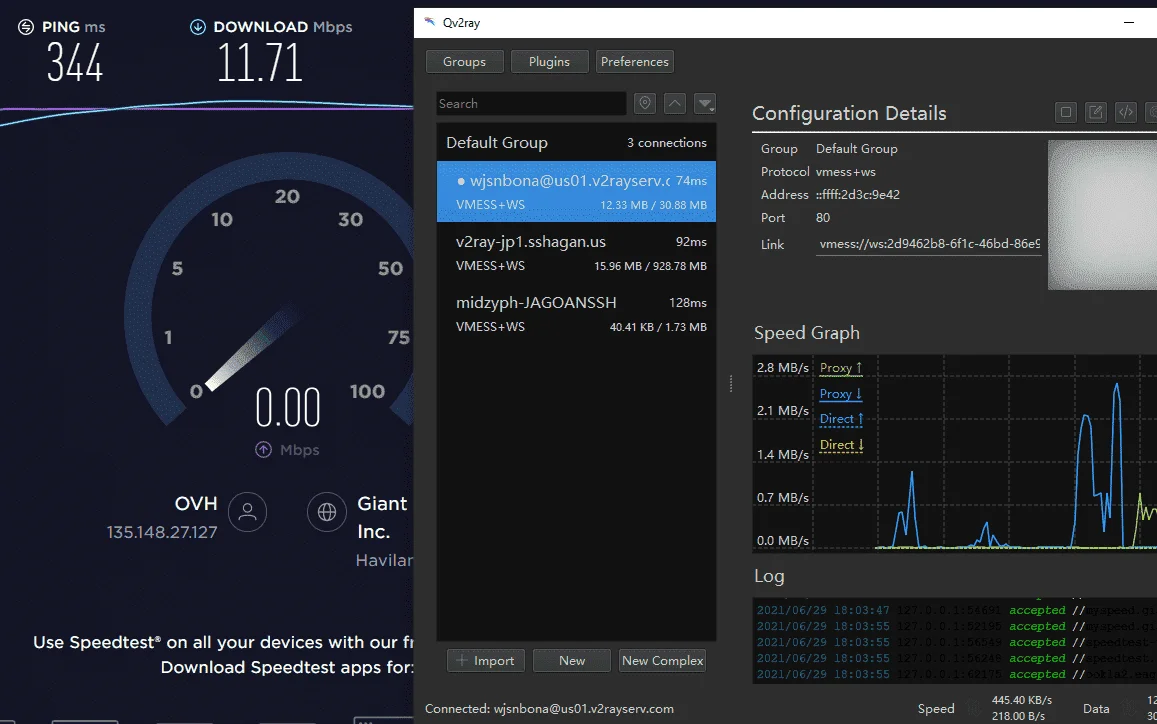Click the '218.00 B/s' speed value
This screenshot has height=724, width=1157.
(x=1018, y=716)
